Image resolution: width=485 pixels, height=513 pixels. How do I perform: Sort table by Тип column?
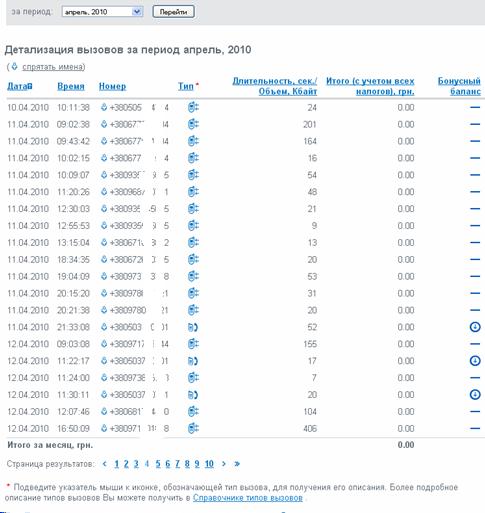click(186, 86)
